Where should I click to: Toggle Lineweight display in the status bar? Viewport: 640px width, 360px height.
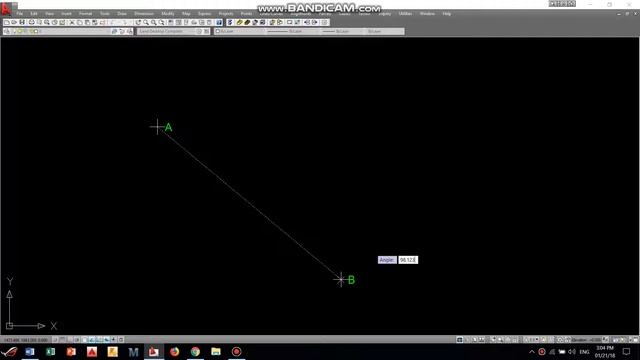pyautogui.click(x=114, y=340)
